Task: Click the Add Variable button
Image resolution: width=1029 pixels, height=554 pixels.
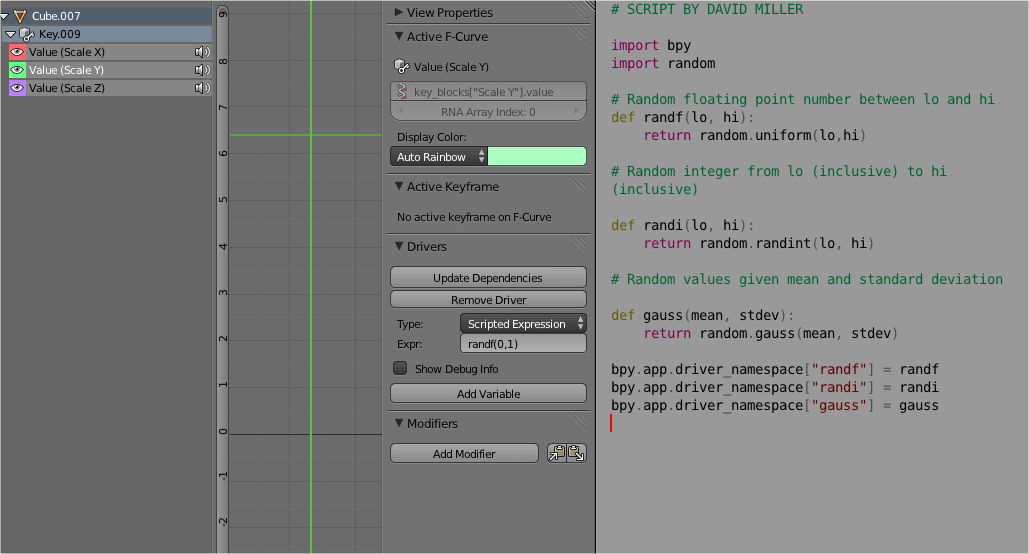Action: (488, 393)
